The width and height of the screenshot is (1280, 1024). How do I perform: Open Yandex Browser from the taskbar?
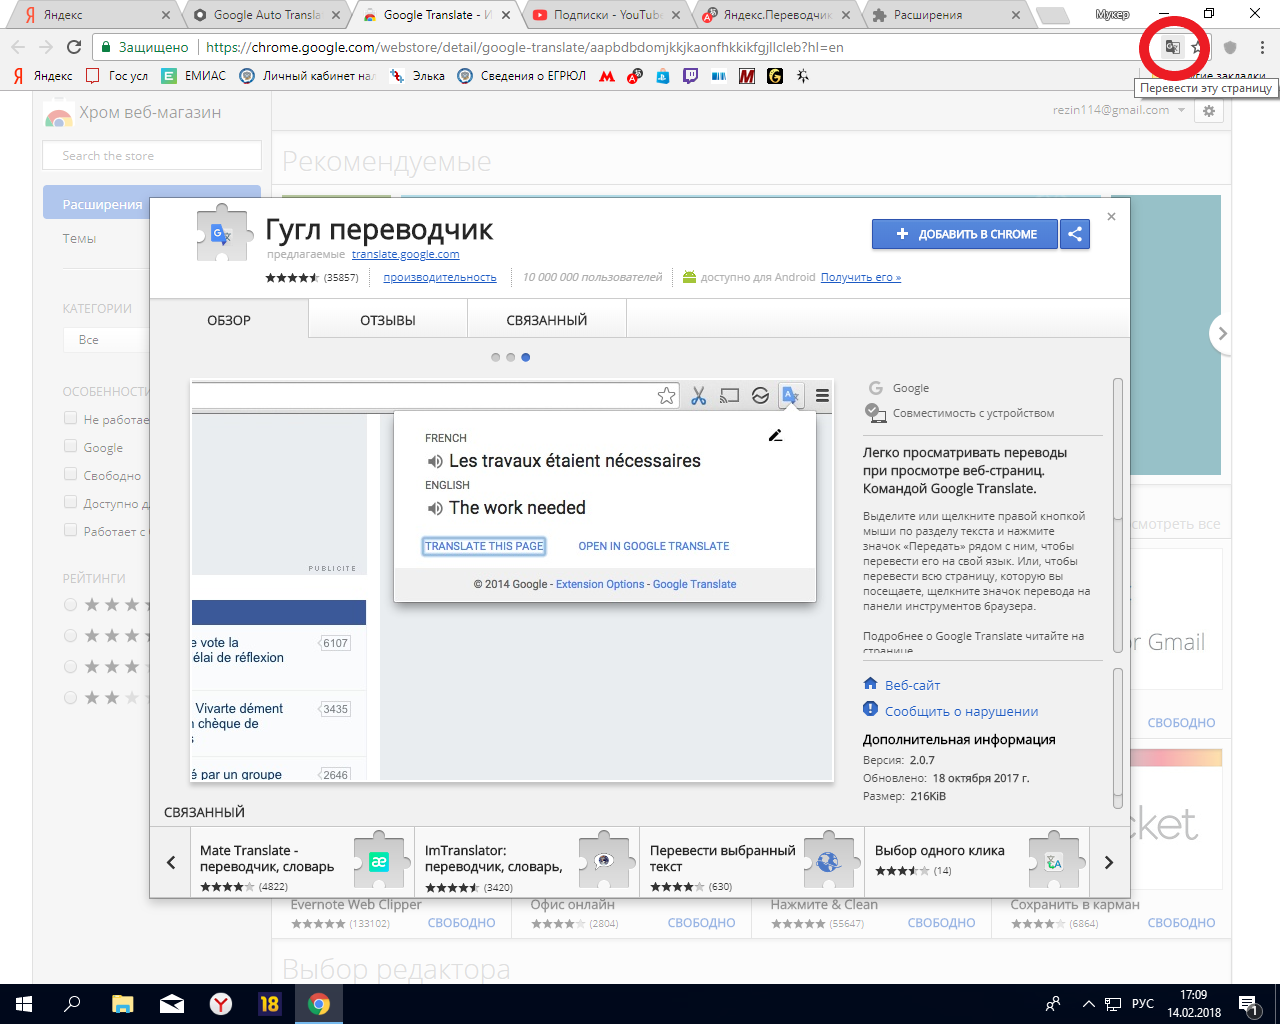pos(221,1004)
